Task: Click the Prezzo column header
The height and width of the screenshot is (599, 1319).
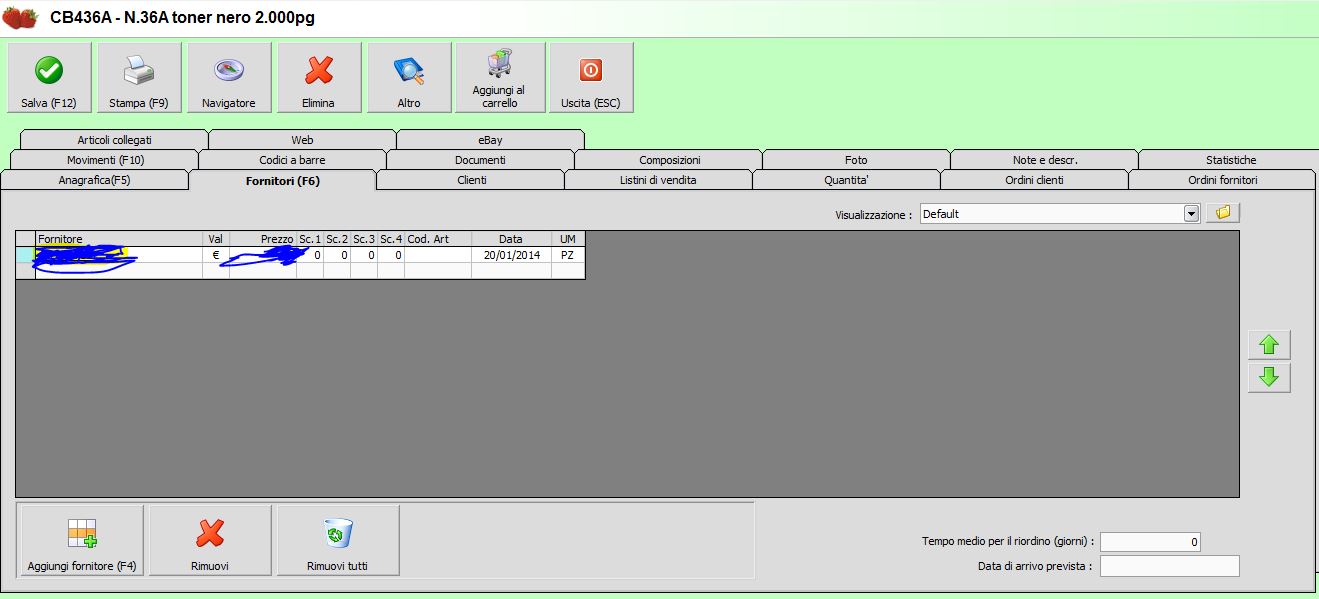Action: (263, 239)
